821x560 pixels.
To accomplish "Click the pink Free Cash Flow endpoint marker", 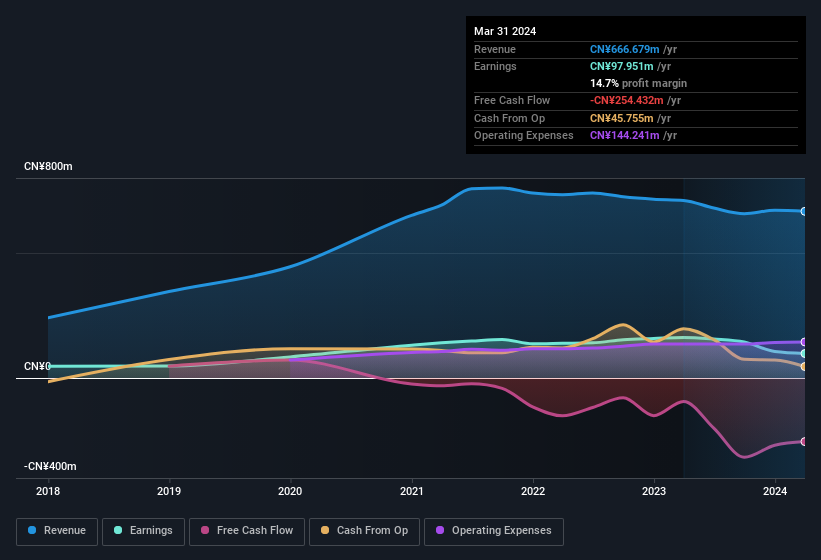I will pyautogui.click(x=804, y=442).
